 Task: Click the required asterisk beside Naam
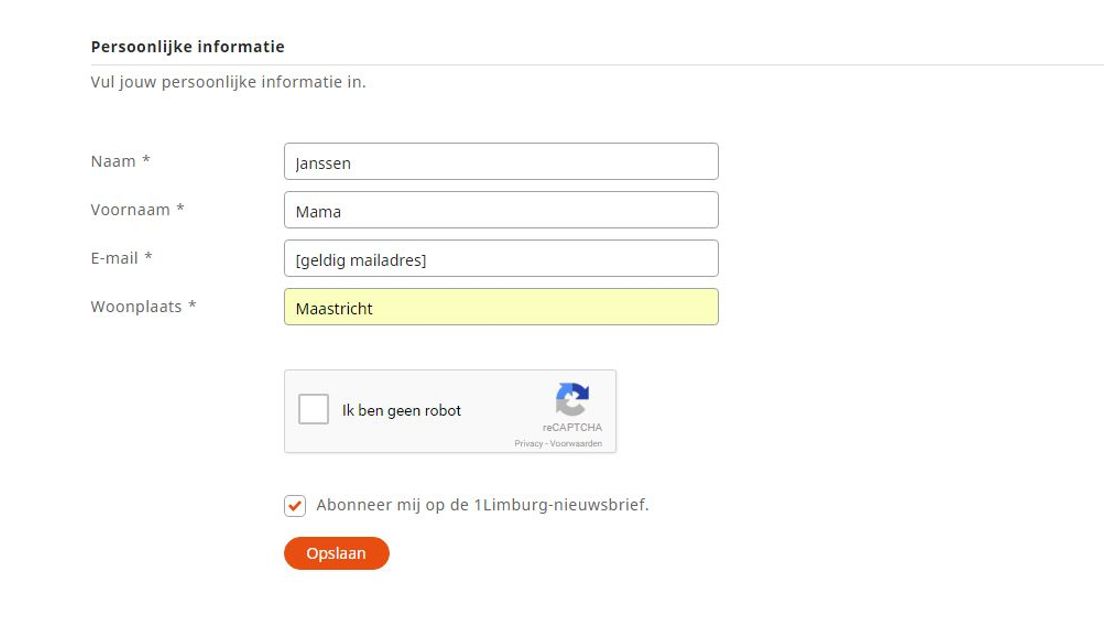(x=146, y=160)
